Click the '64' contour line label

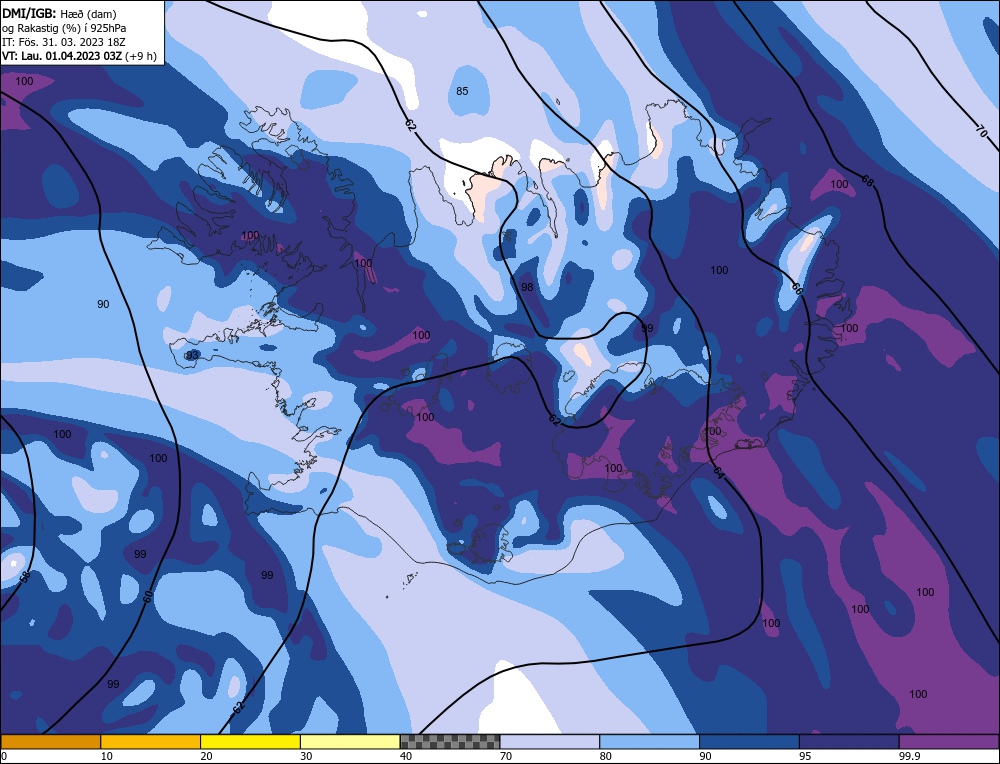719,473
